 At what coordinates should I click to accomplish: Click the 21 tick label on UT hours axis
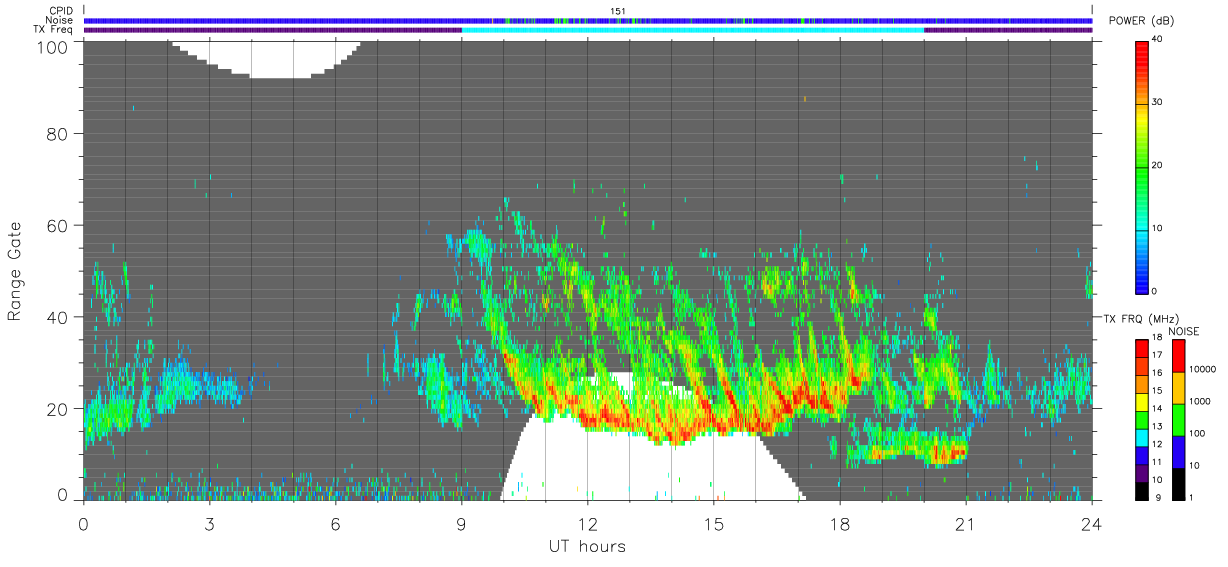point(965,524)
